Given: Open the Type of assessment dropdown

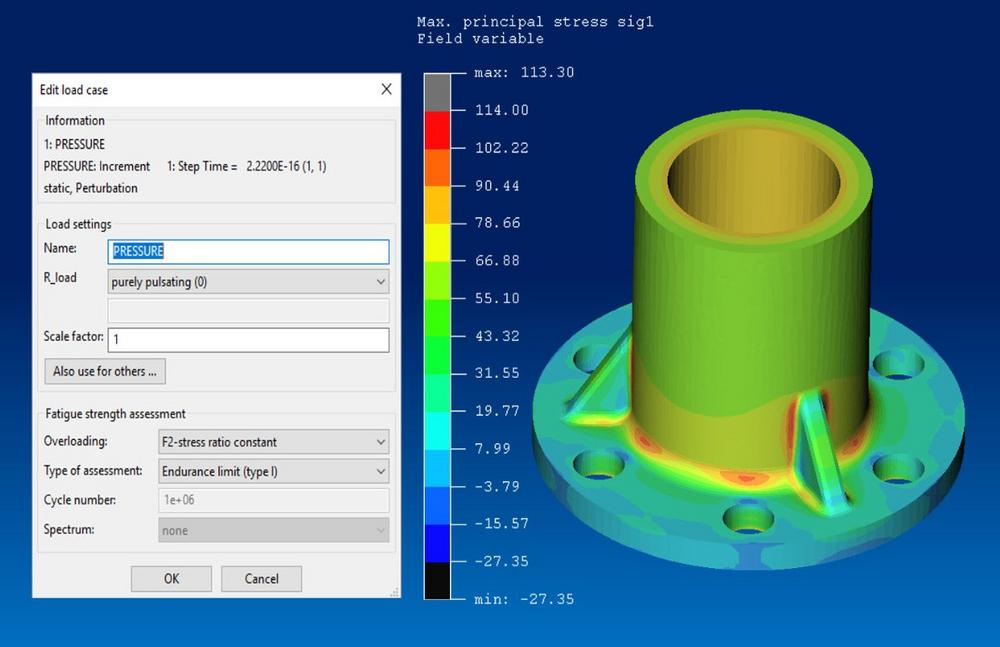Looking at the screenshot, I should [x=273, y=471].
